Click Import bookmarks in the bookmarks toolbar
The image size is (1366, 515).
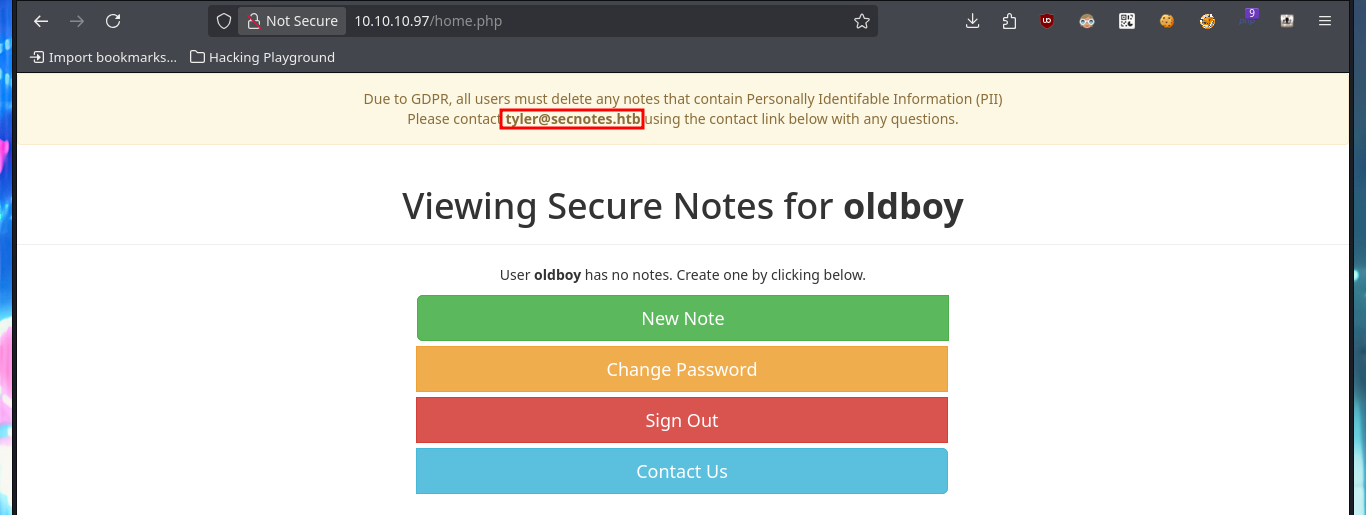(103, 57)
